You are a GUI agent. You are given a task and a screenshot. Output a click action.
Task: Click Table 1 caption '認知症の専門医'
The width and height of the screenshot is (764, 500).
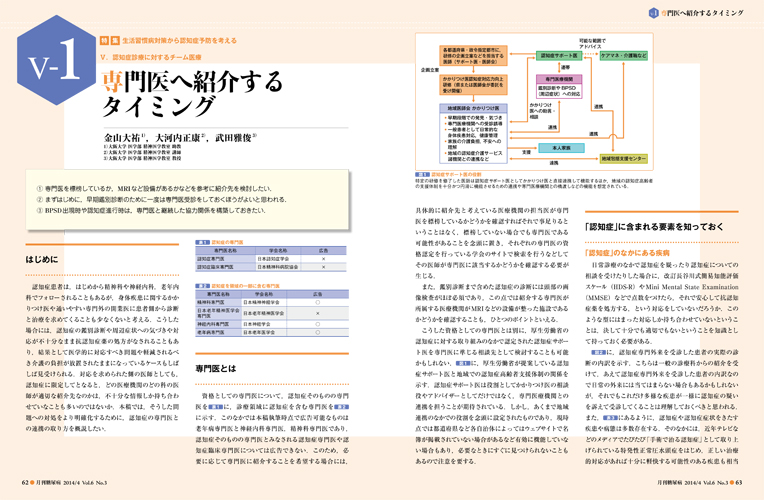tap(227, 242)
